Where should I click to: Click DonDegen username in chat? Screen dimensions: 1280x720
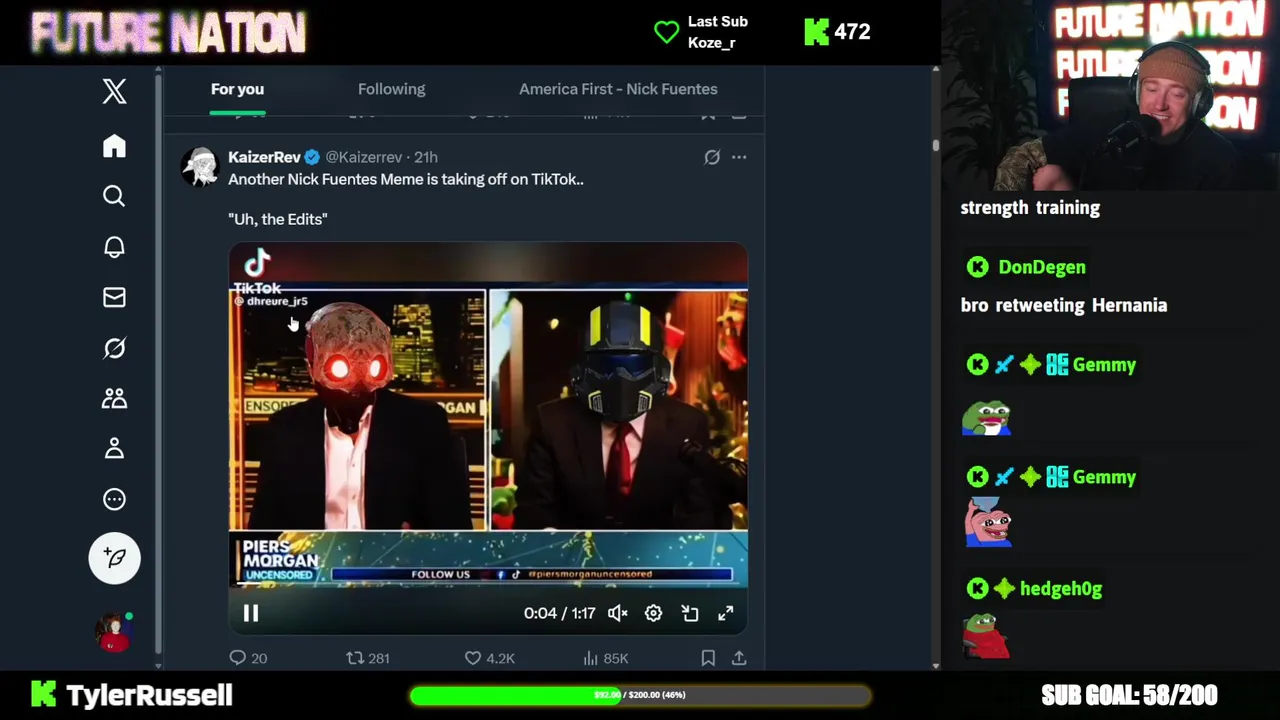coord(1042,267)
